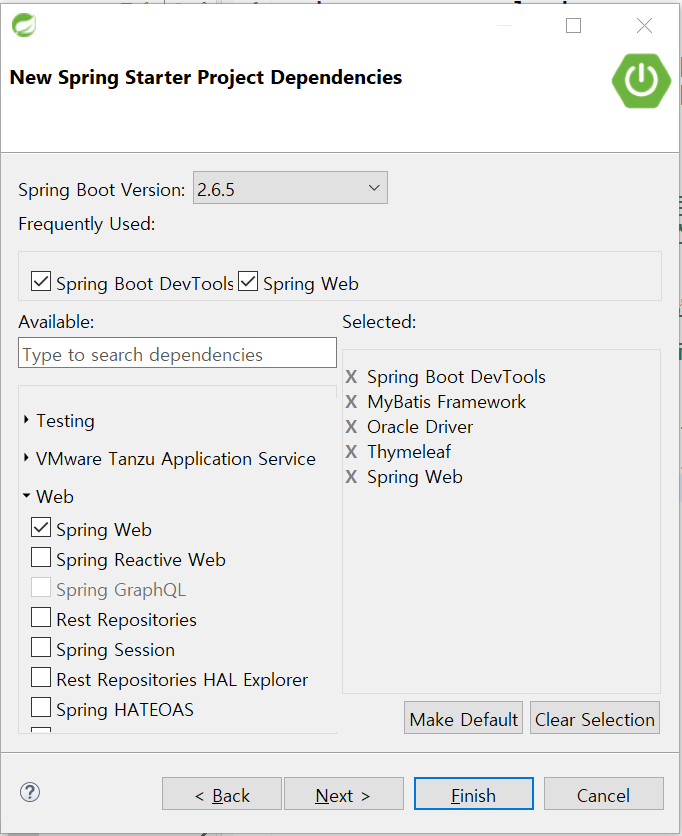Uncheck Spring Web under Web category

41,527
